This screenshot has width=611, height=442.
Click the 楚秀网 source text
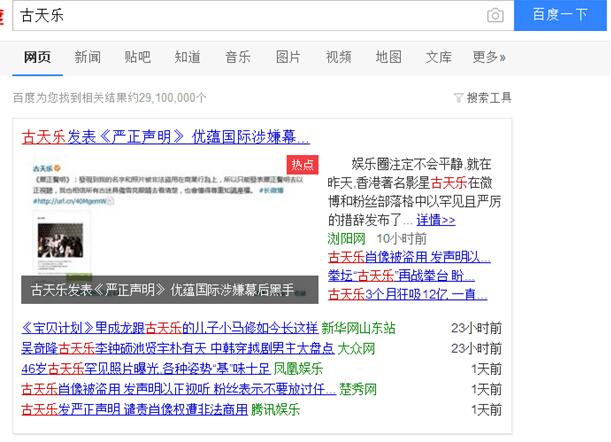click(358, 389)
